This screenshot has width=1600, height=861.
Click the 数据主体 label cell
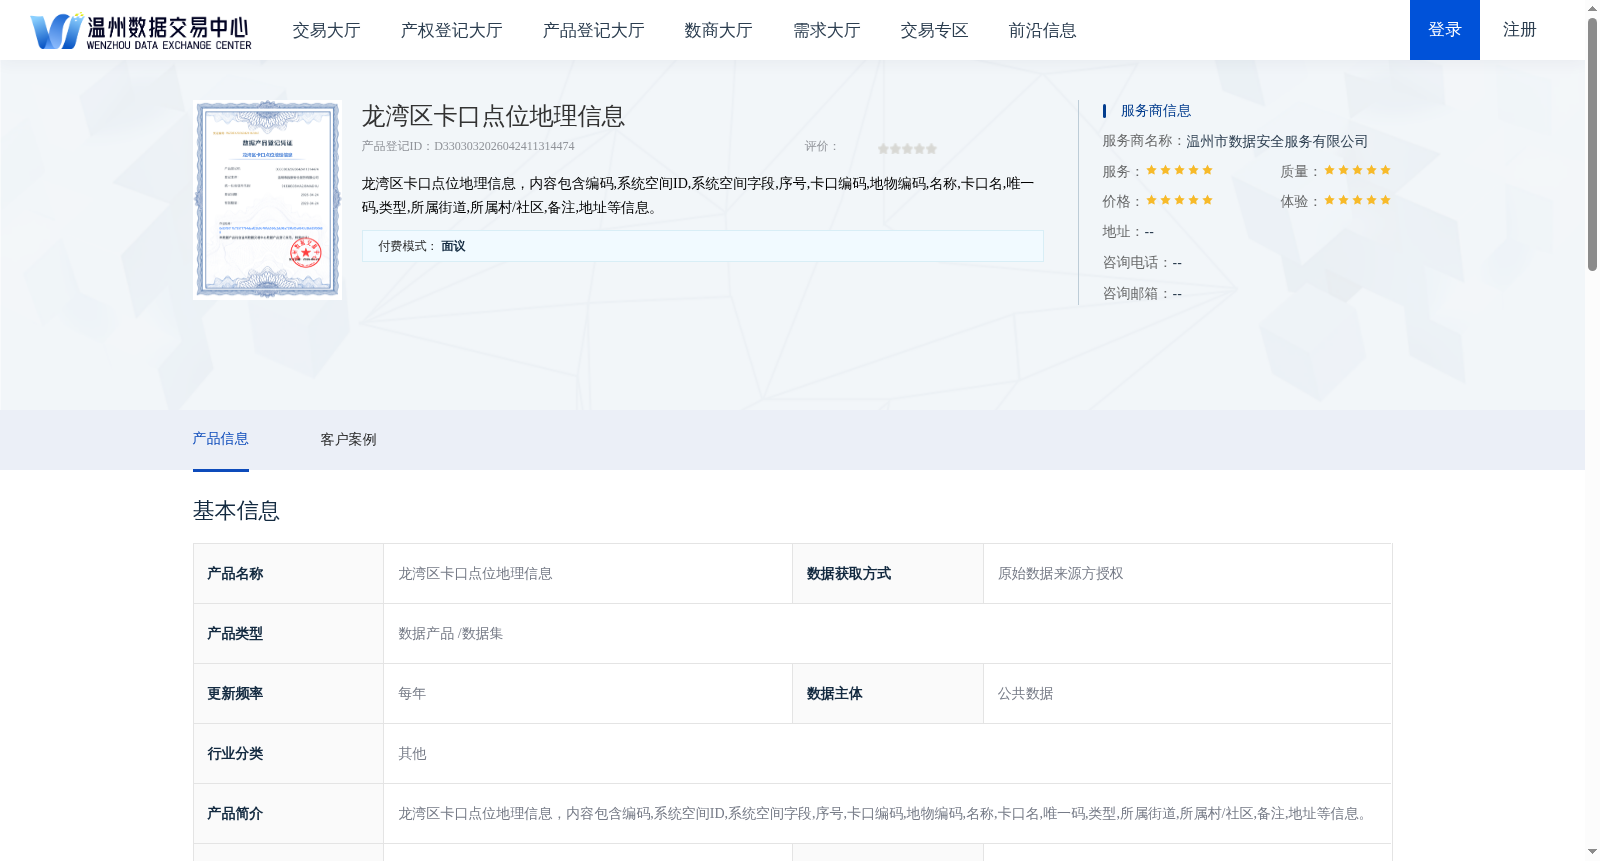click(888, 694)
